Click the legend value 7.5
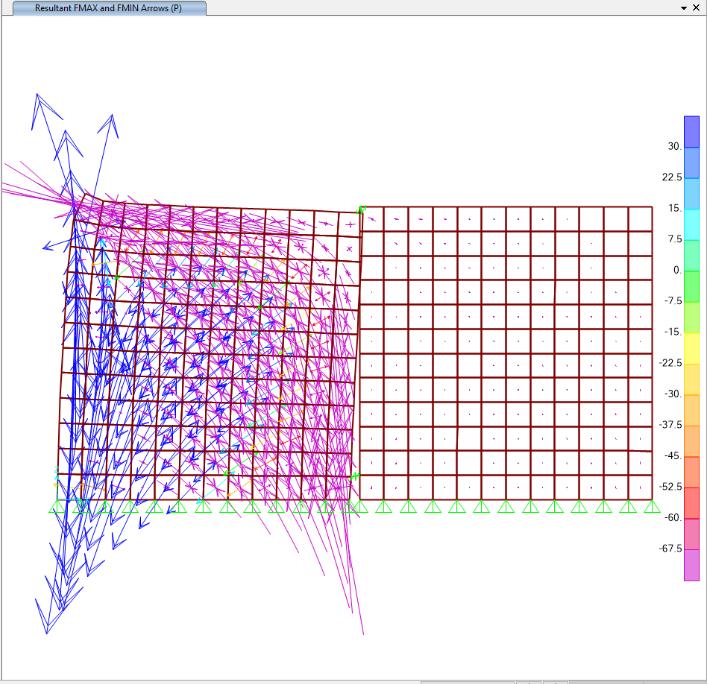The width and height of the screenshot is (707, 684). point(675,239)
